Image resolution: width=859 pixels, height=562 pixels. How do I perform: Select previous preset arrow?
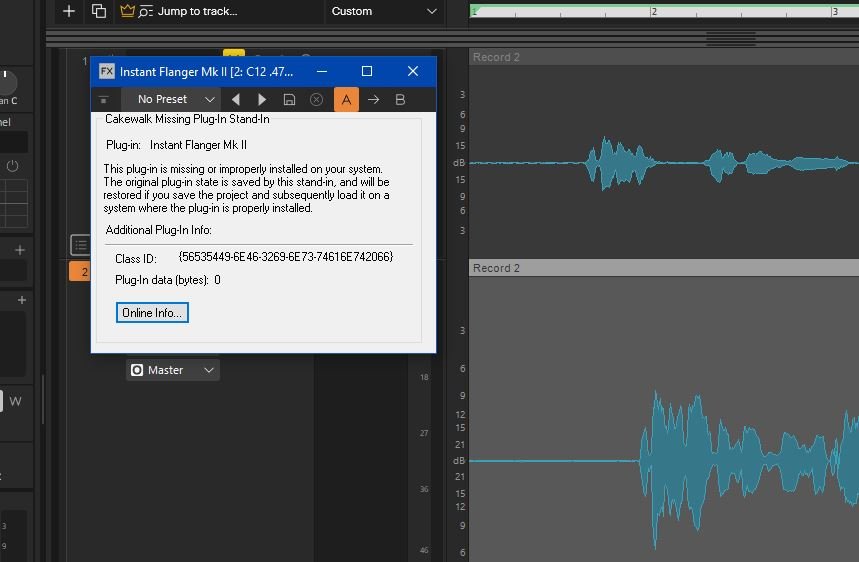click(x=236, y=99)
